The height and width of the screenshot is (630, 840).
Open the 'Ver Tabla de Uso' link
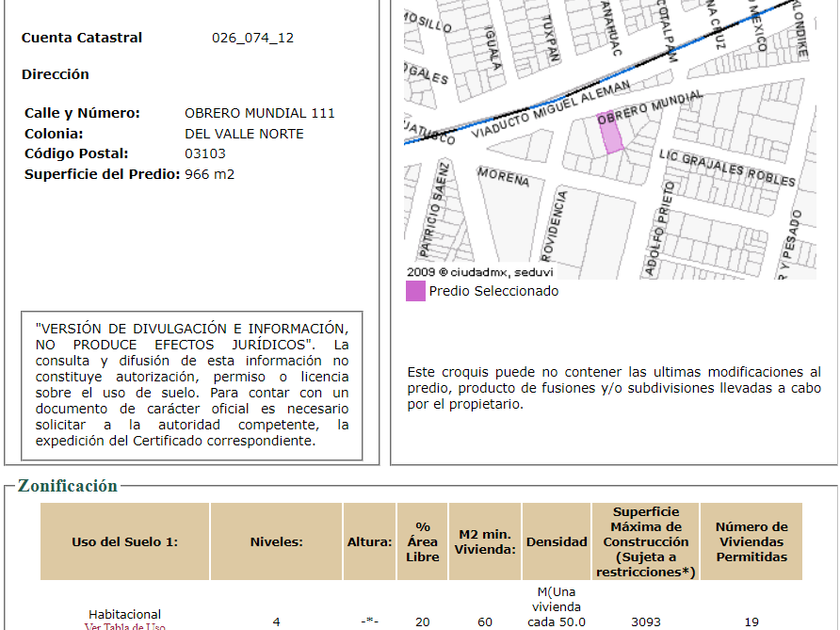tap(125, 626)
